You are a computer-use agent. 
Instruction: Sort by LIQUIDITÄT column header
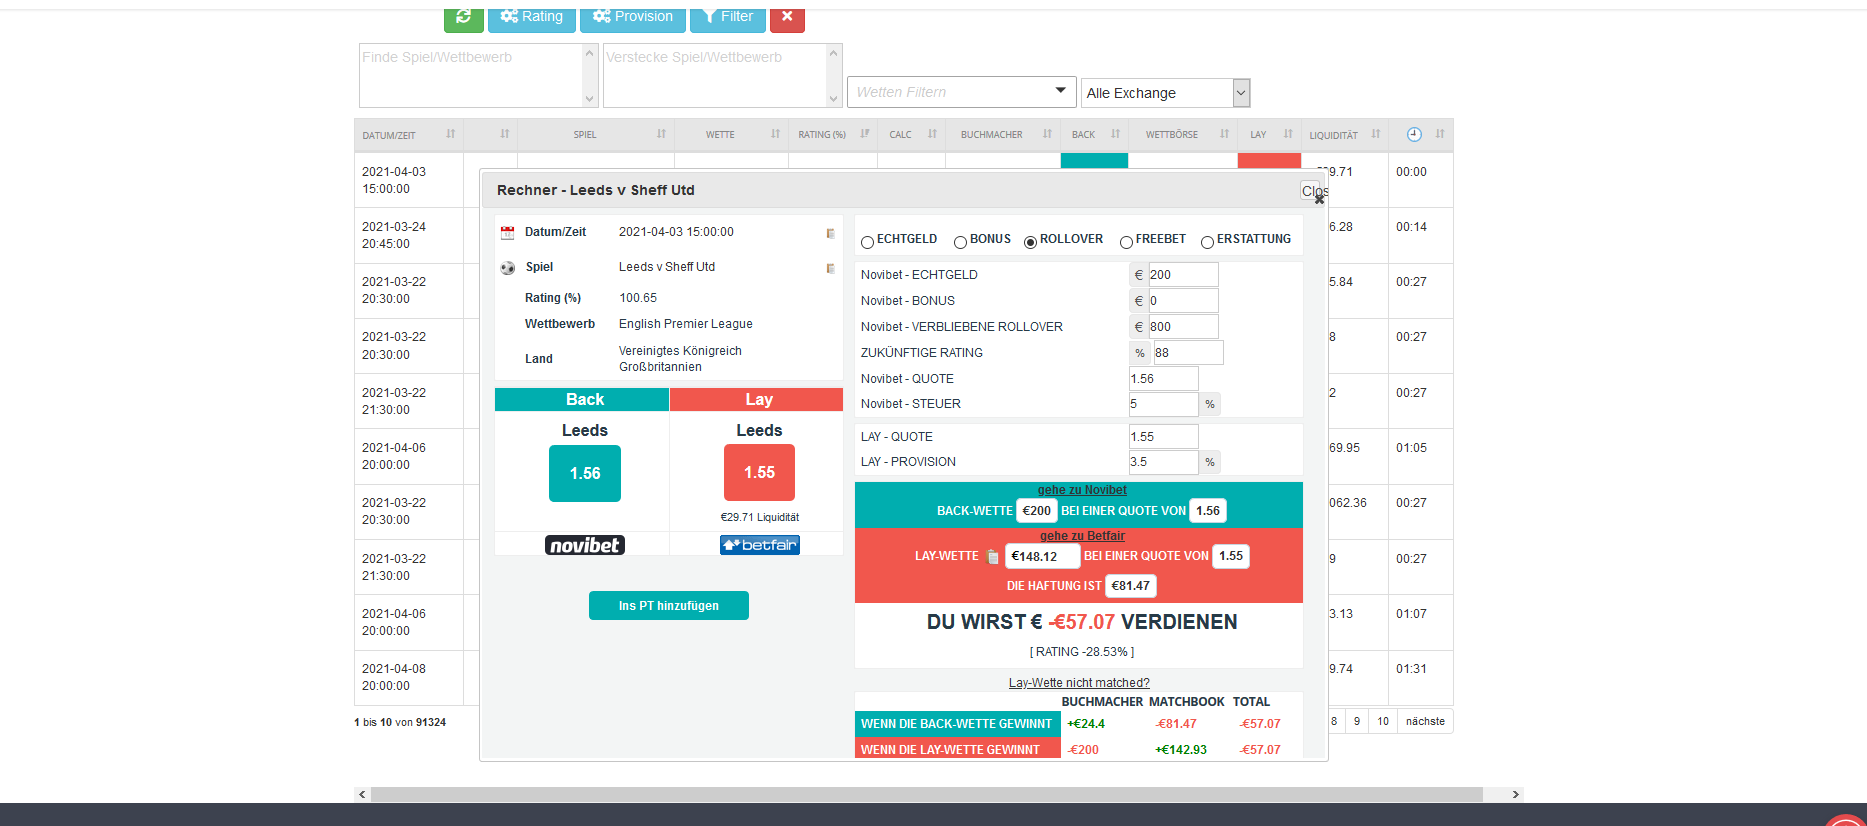(1344, 135)
